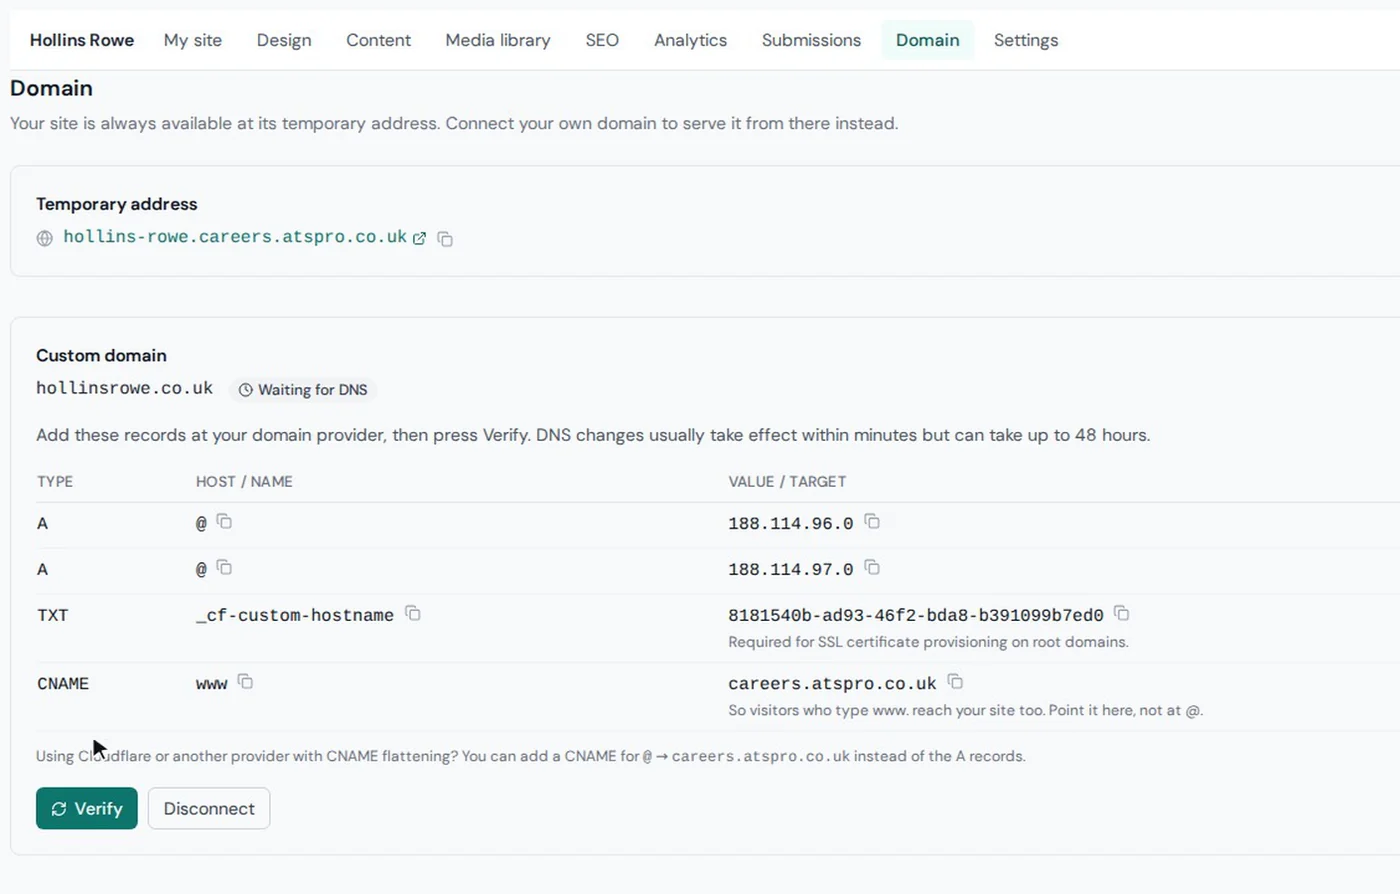Click the Disconnect button

(209, 808)
